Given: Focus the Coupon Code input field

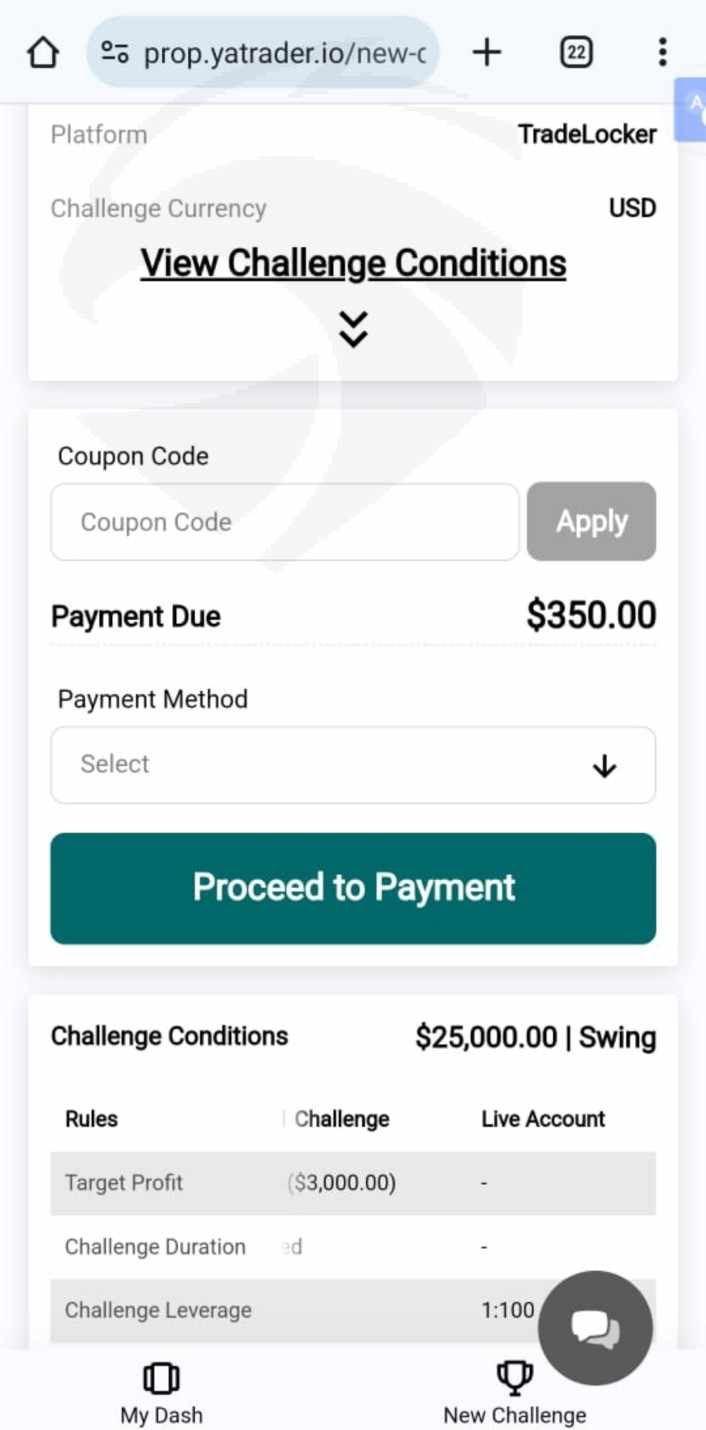Looking at the screenshot, I should click(x=284, y=522).
